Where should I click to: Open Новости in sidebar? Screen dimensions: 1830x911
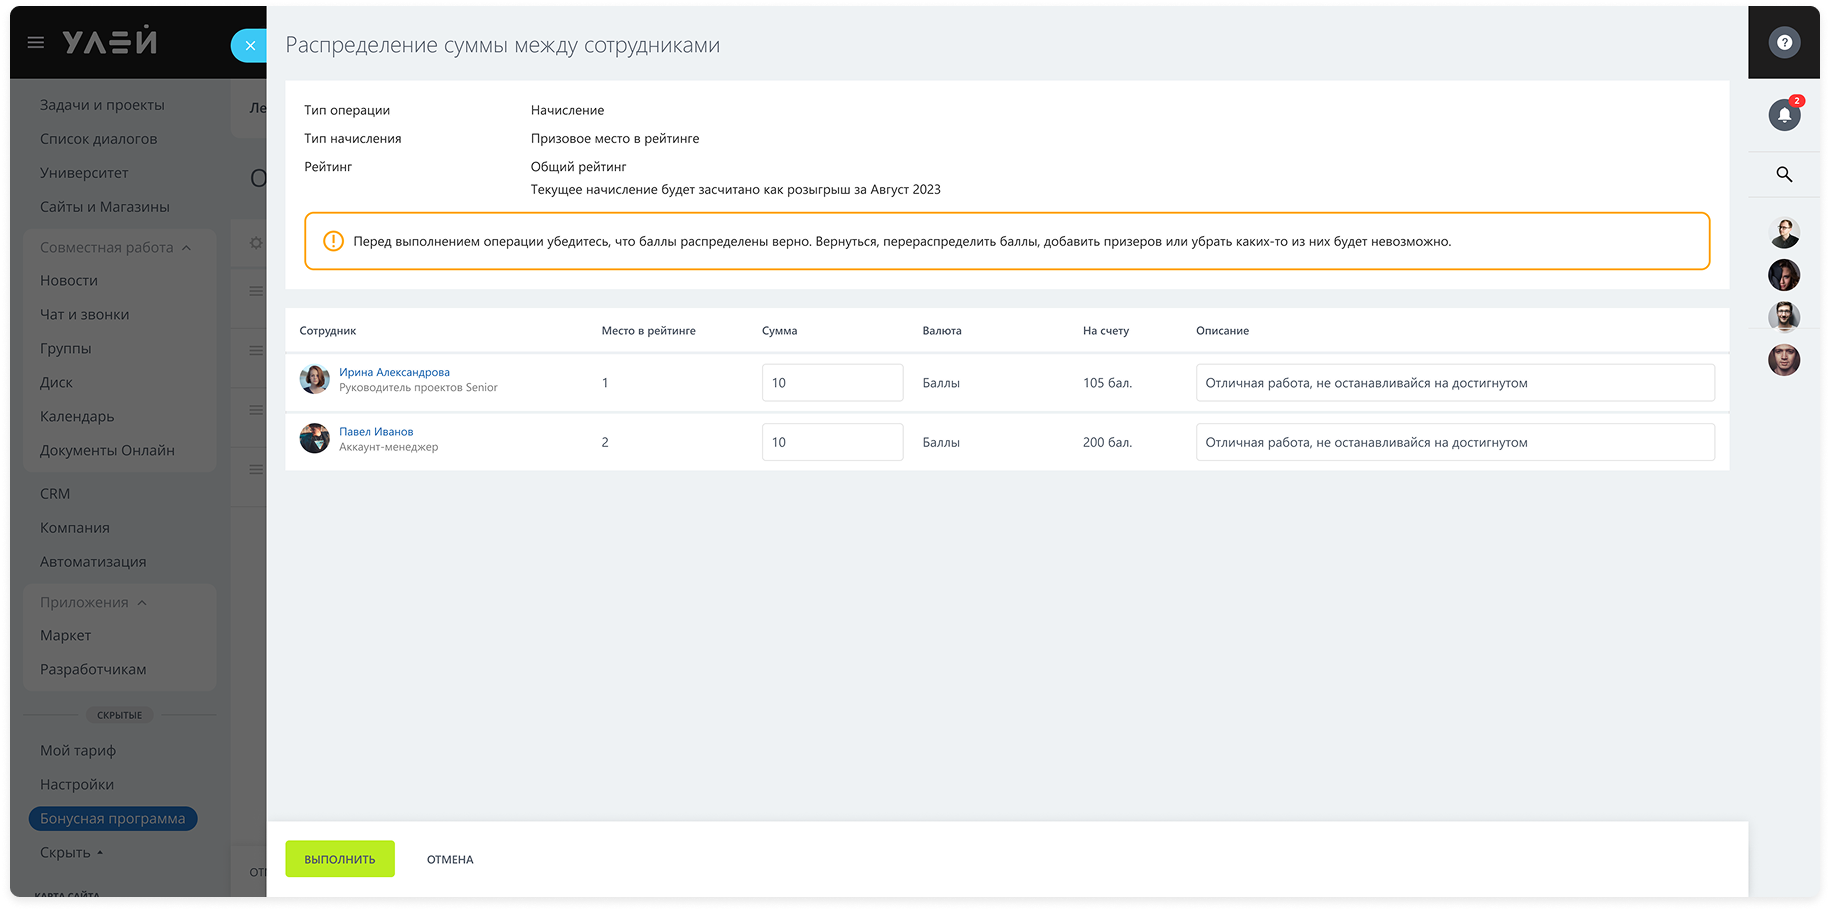[69, 281]
